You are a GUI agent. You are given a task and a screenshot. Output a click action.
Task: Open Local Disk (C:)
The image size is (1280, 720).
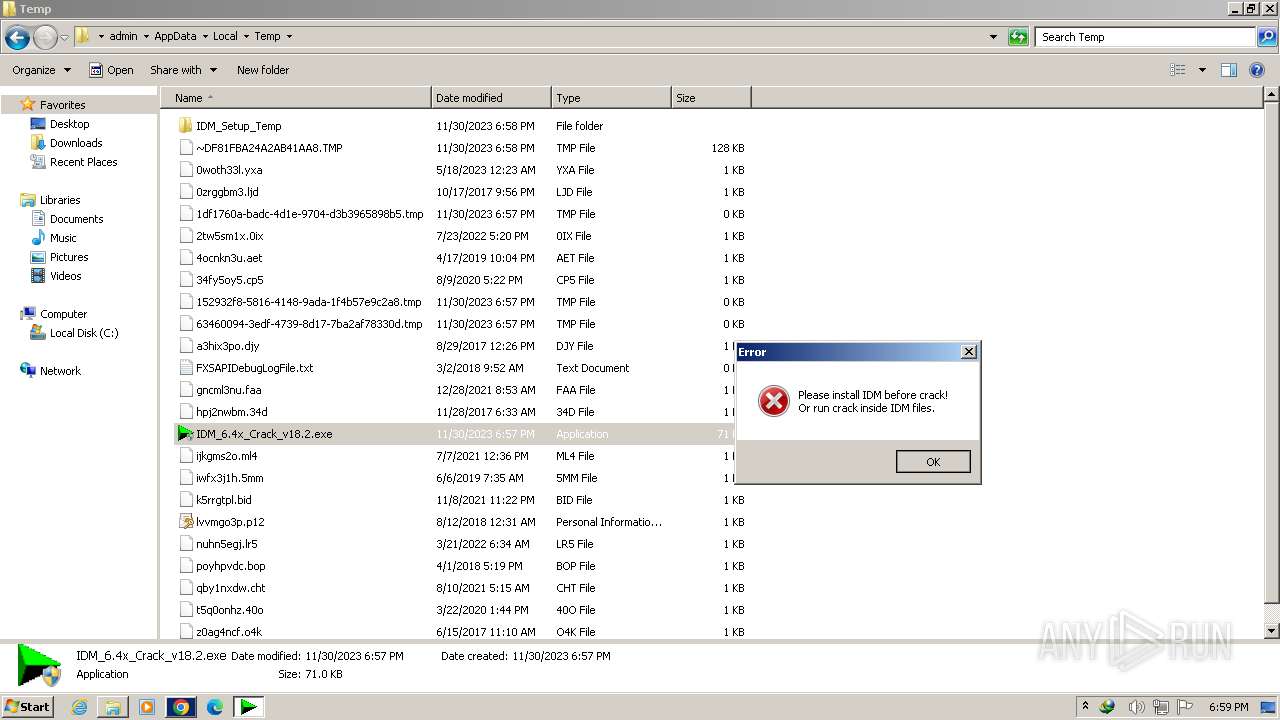(84, 333)
